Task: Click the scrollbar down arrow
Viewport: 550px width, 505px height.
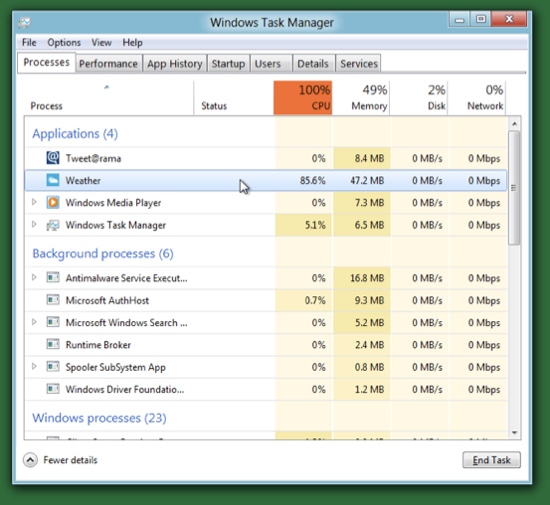Action: [514, 433]
